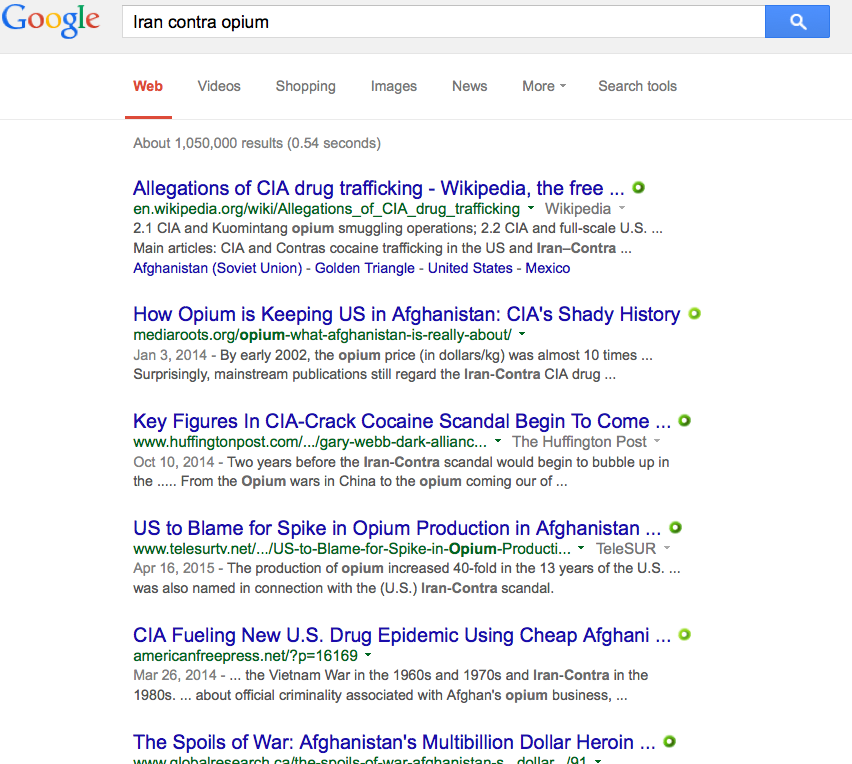Image resolution: width=852 pixels, height=764 pixels.
Task: Click green circle beside US to Blame result
Action: pos(675,527)
